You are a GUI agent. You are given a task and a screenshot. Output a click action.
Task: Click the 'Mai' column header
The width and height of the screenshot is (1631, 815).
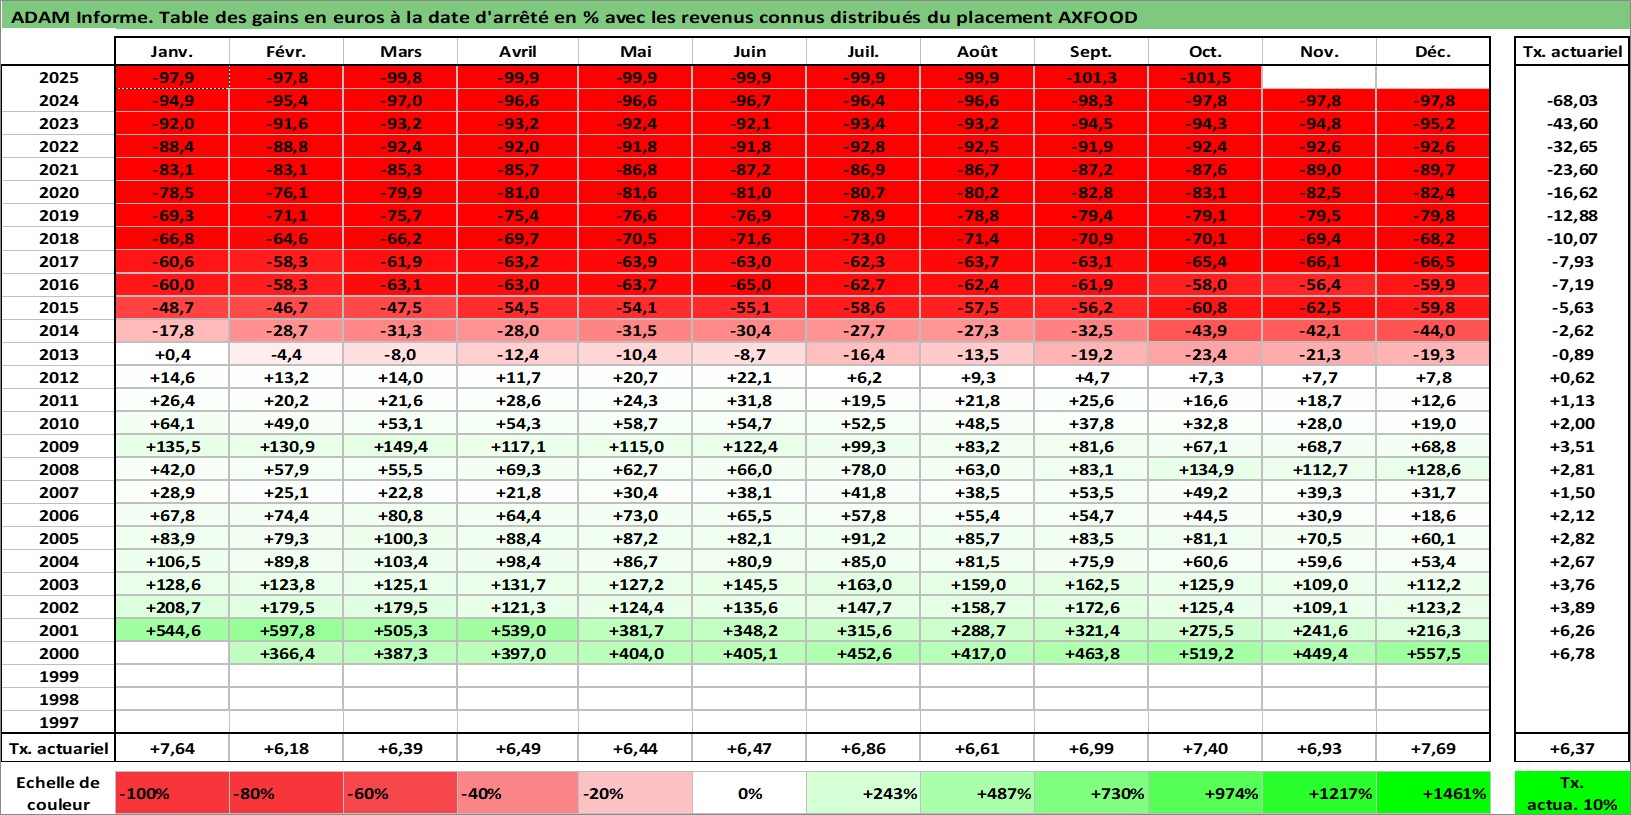coord(635,51)
